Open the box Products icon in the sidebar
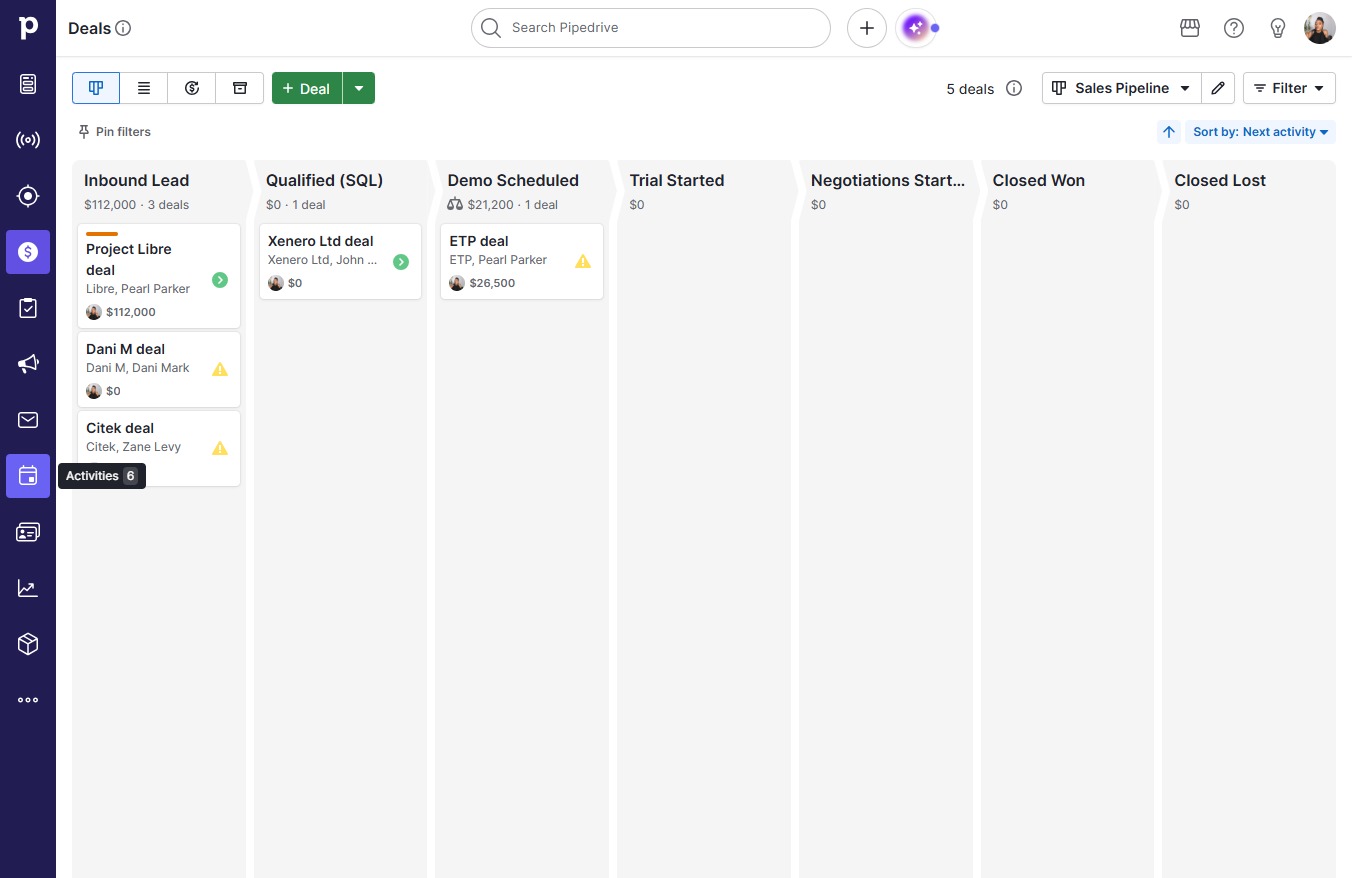 [x=28, y=644]
